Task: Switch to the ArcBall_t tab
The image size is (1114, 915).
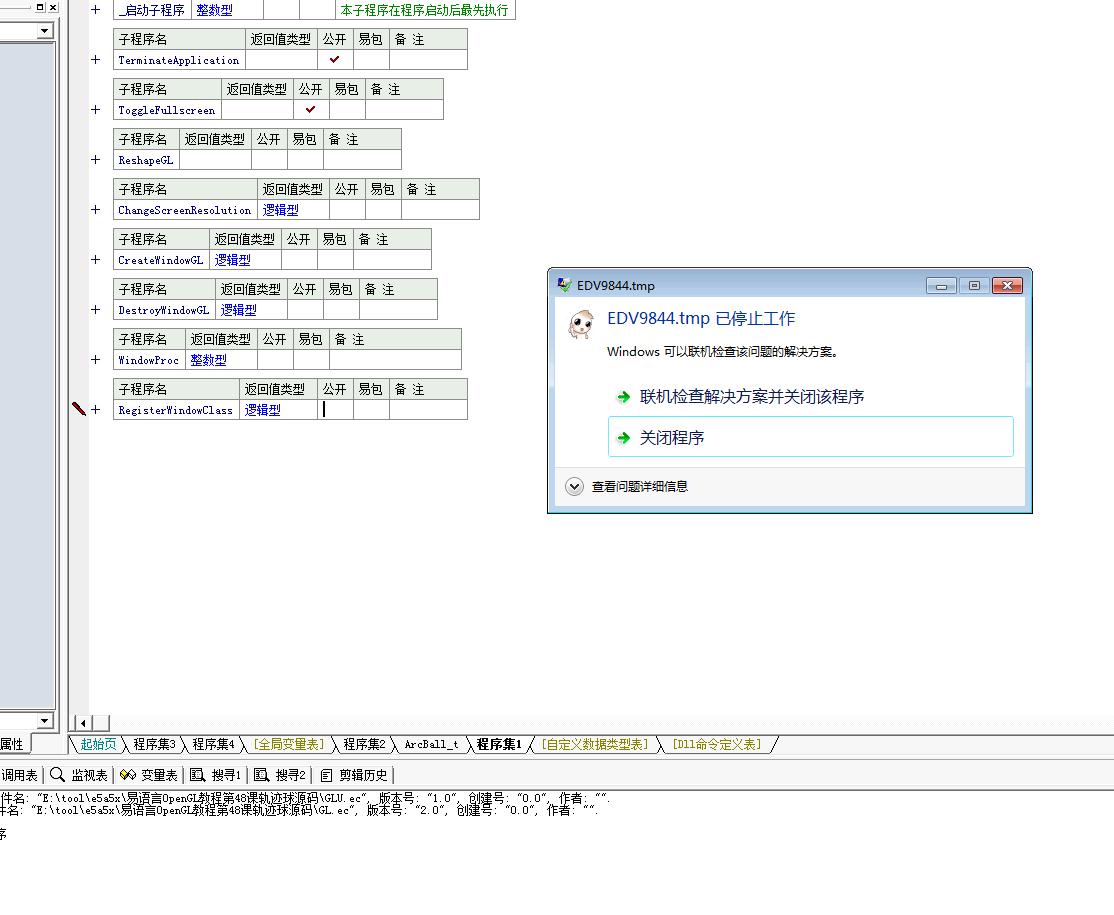Action: point(431,744)
